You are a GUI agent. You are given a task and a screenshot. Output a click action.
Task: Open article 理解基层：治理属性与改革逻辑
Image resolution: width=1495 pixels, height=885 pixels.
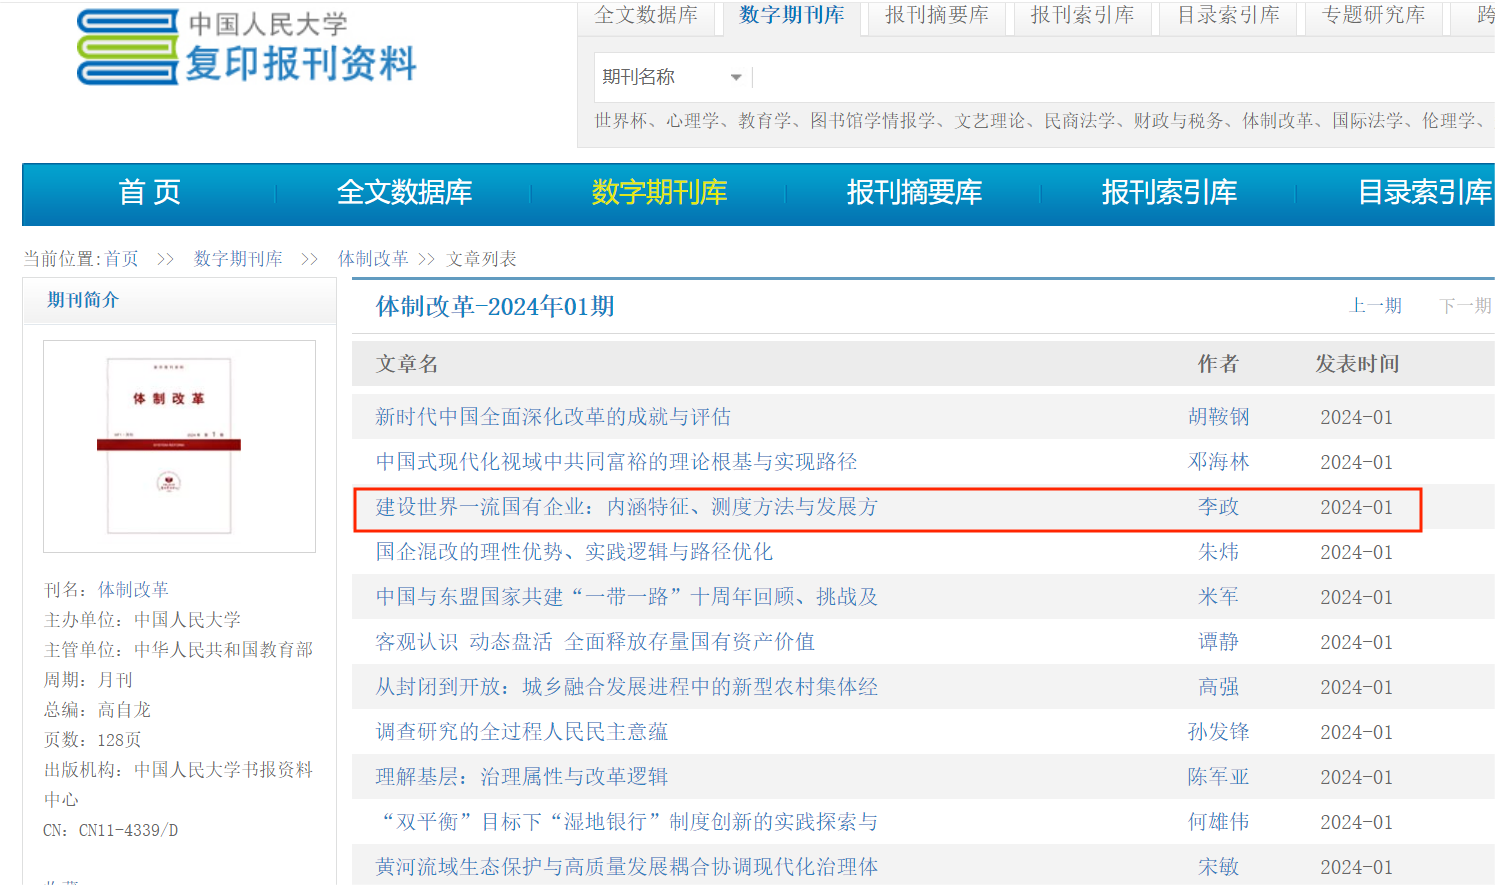521,777
